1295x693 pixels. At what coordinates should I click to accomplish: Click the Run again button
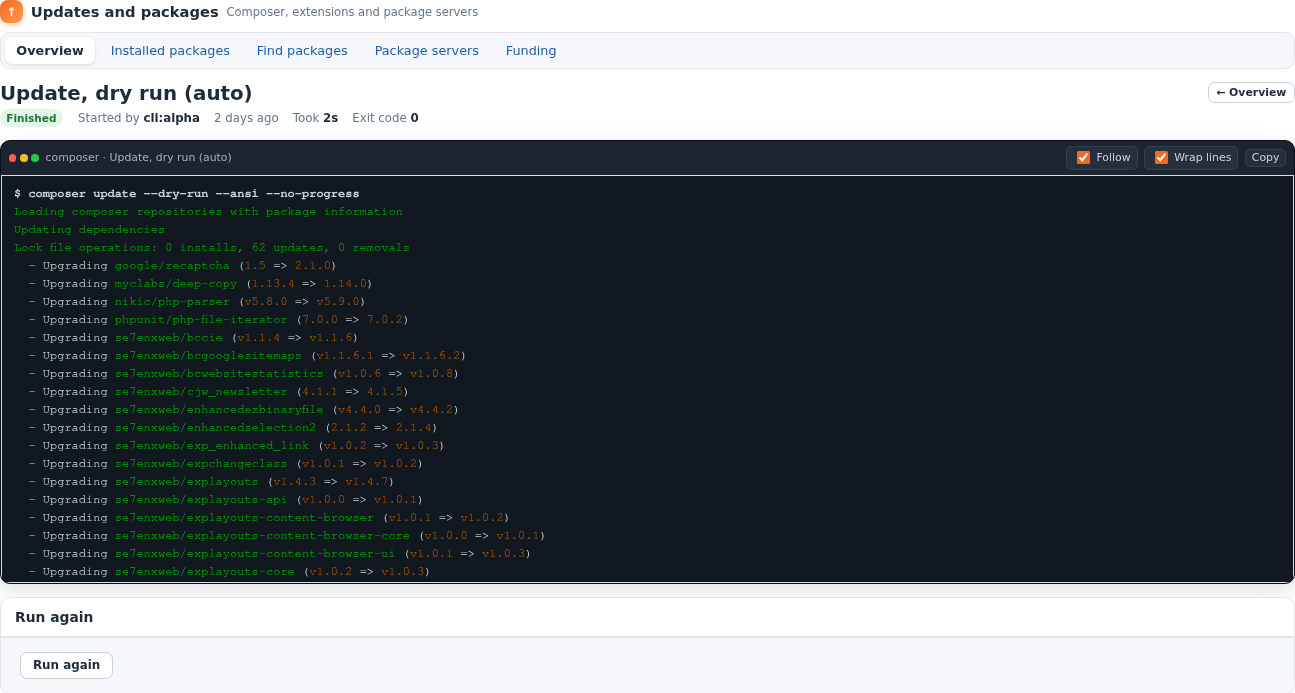pyautogui.click(x=66, y=665)
